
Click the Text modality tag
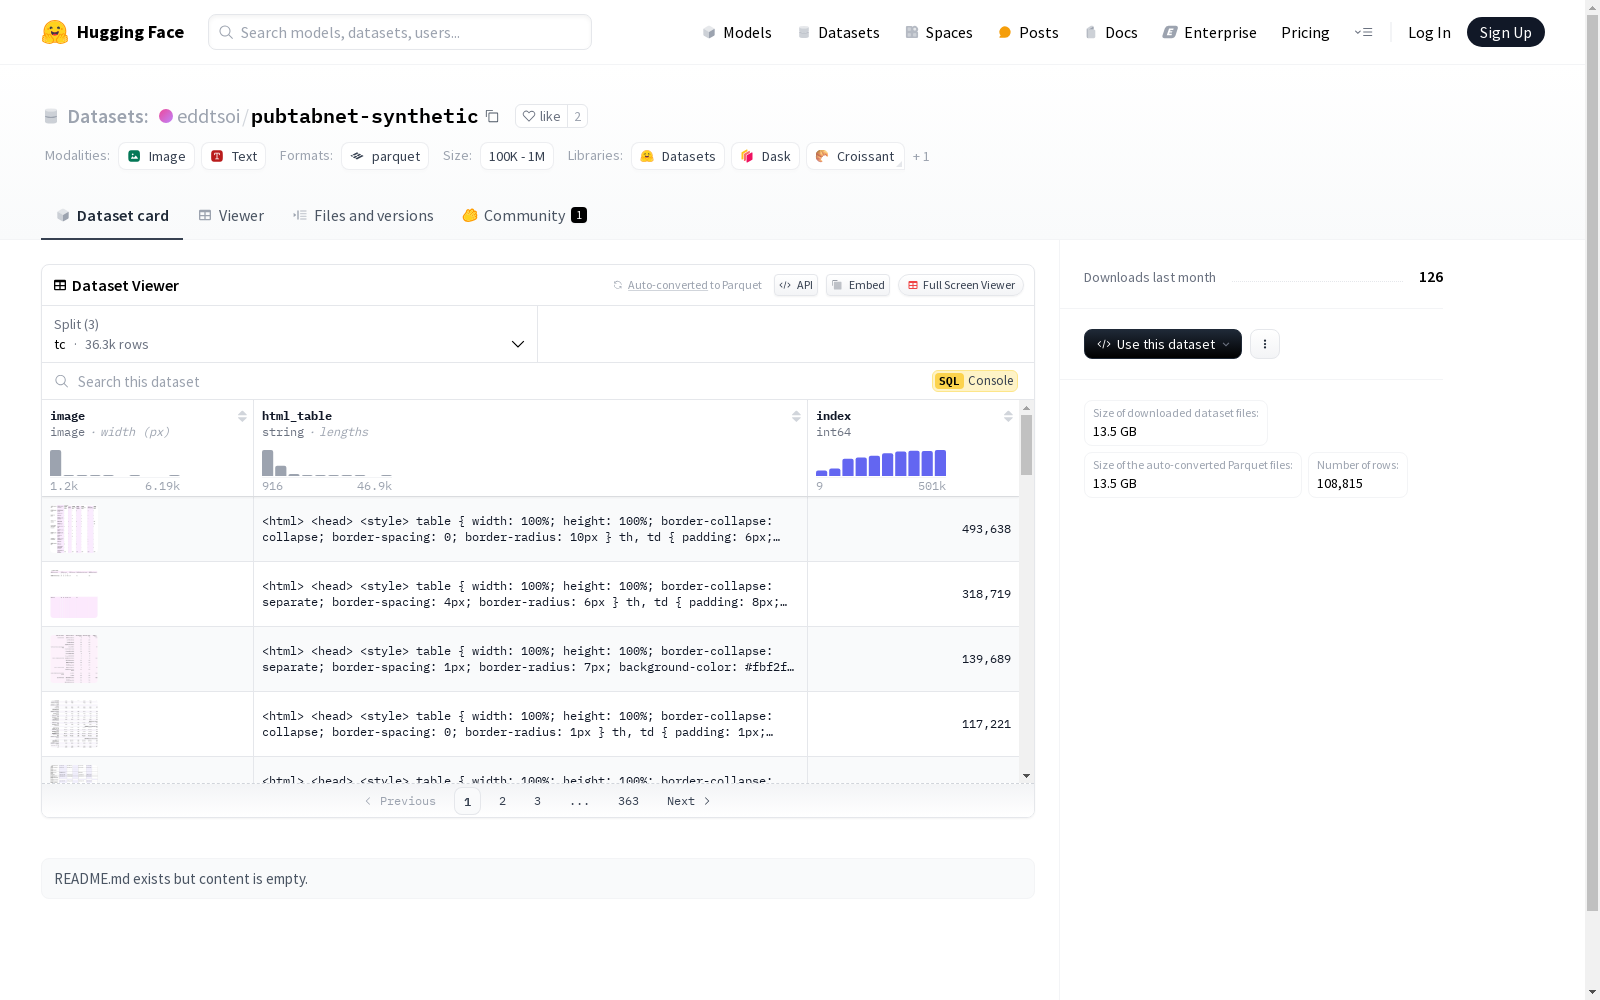coord(234,156)
